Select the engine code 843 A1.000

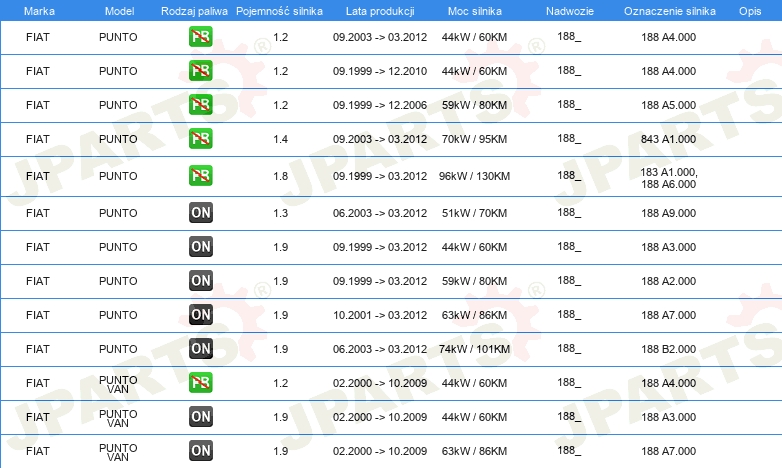pos(668,139)
